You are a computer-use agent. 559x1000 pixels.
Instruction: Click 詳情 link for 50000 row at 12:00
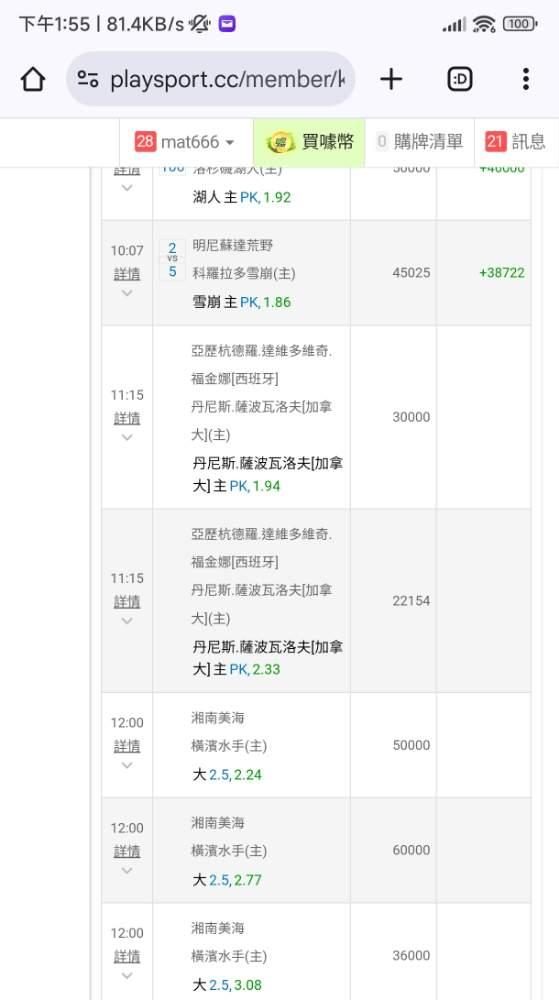pos(127,746)
